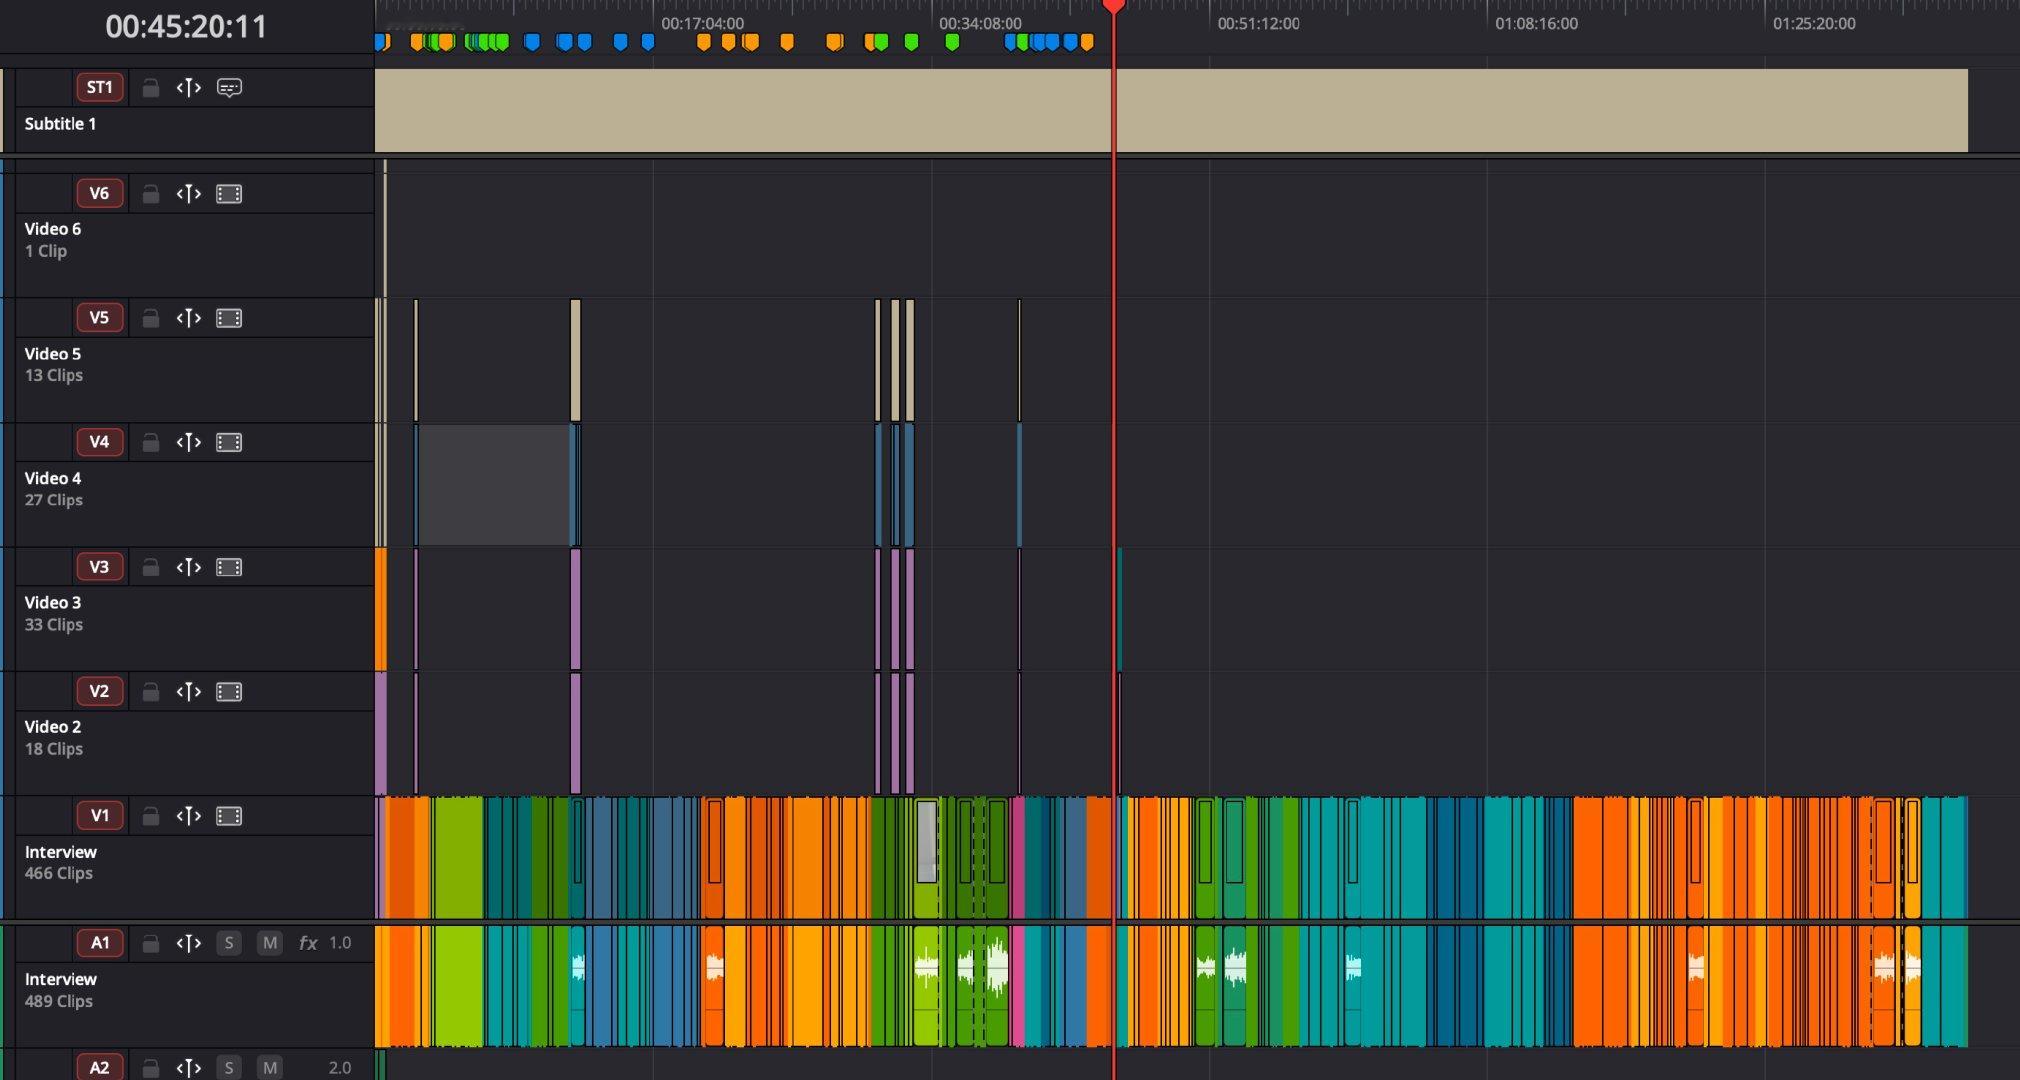Lock the Video 4 track
Viewport: 2020px width, 1080px height.
(150, 443)
